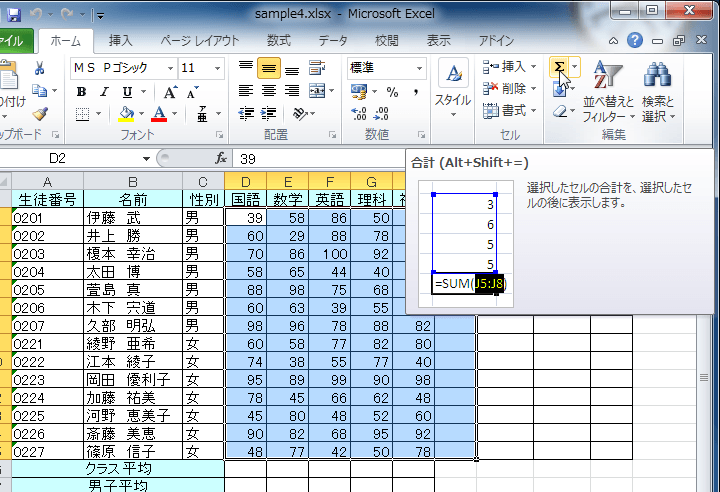Click the Clear eraser icon
This screenshot has width=720, height=492.
pos(560,111)
